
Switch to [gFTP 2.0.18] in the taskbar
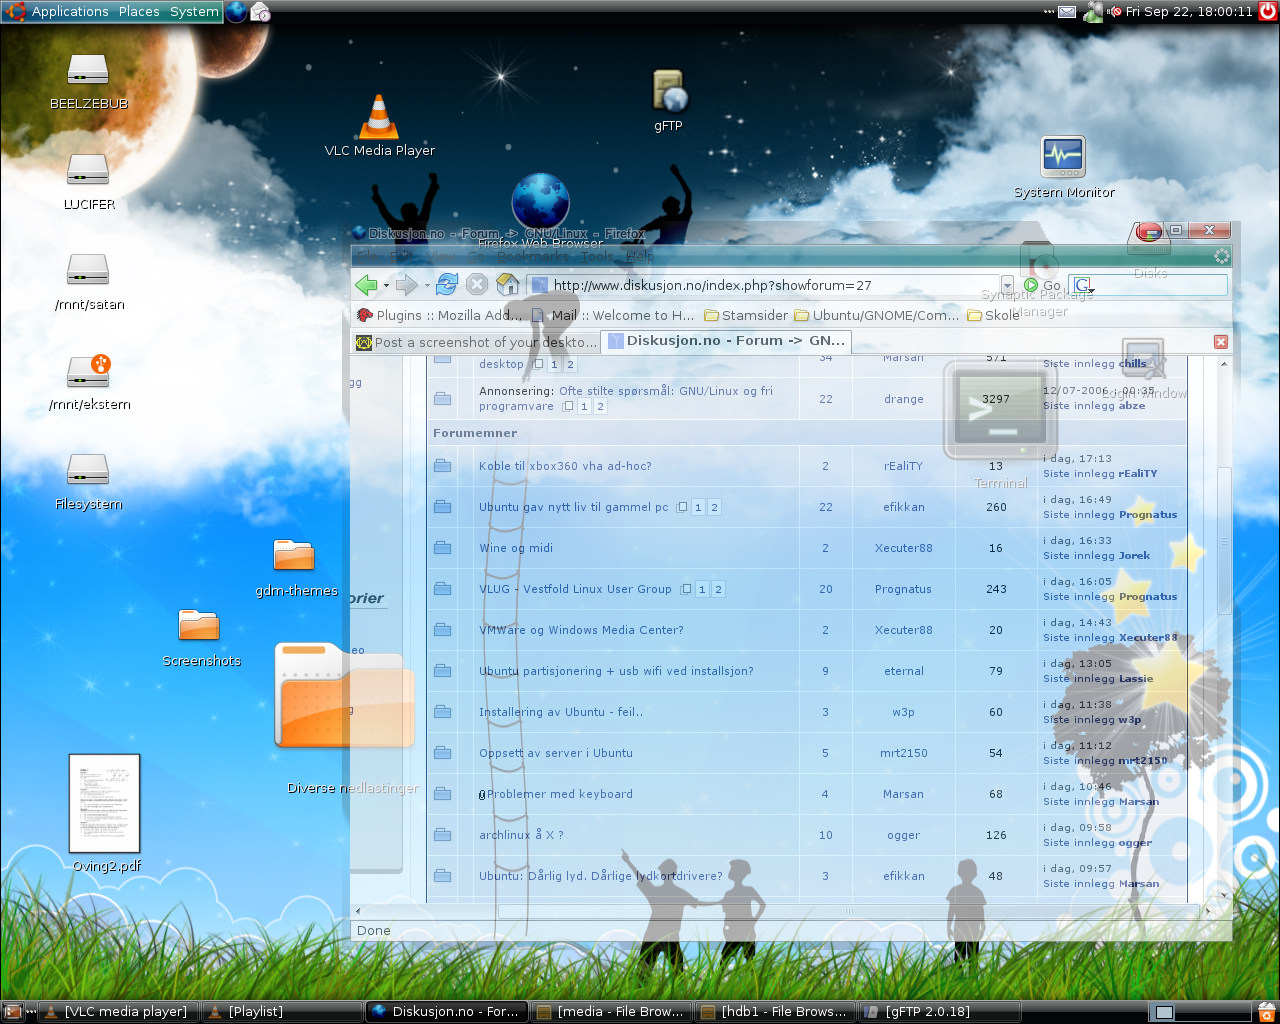pos(939,1011)
